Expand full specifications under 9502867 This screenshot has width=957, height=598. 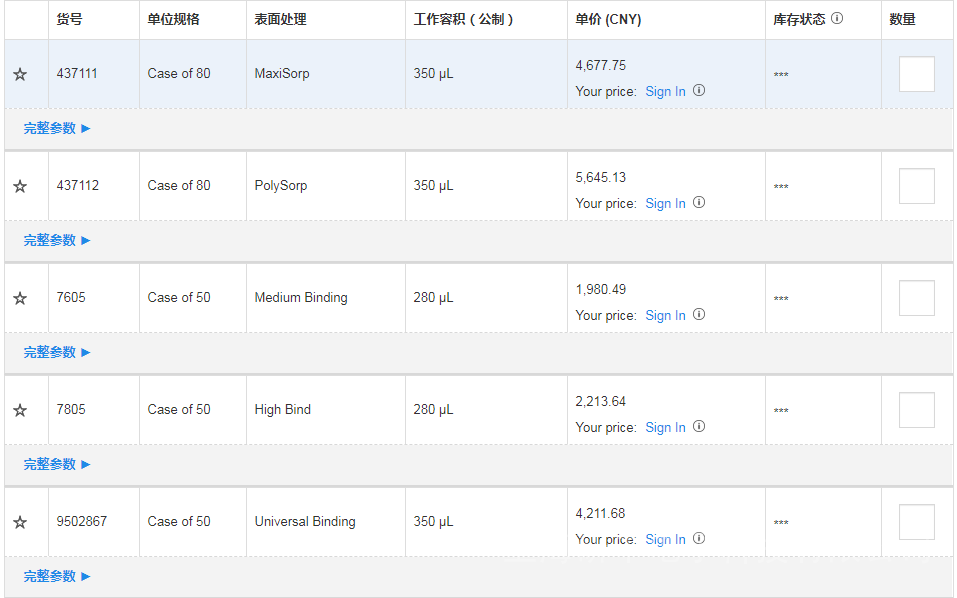pyautogui.click(x=57, y=576)
